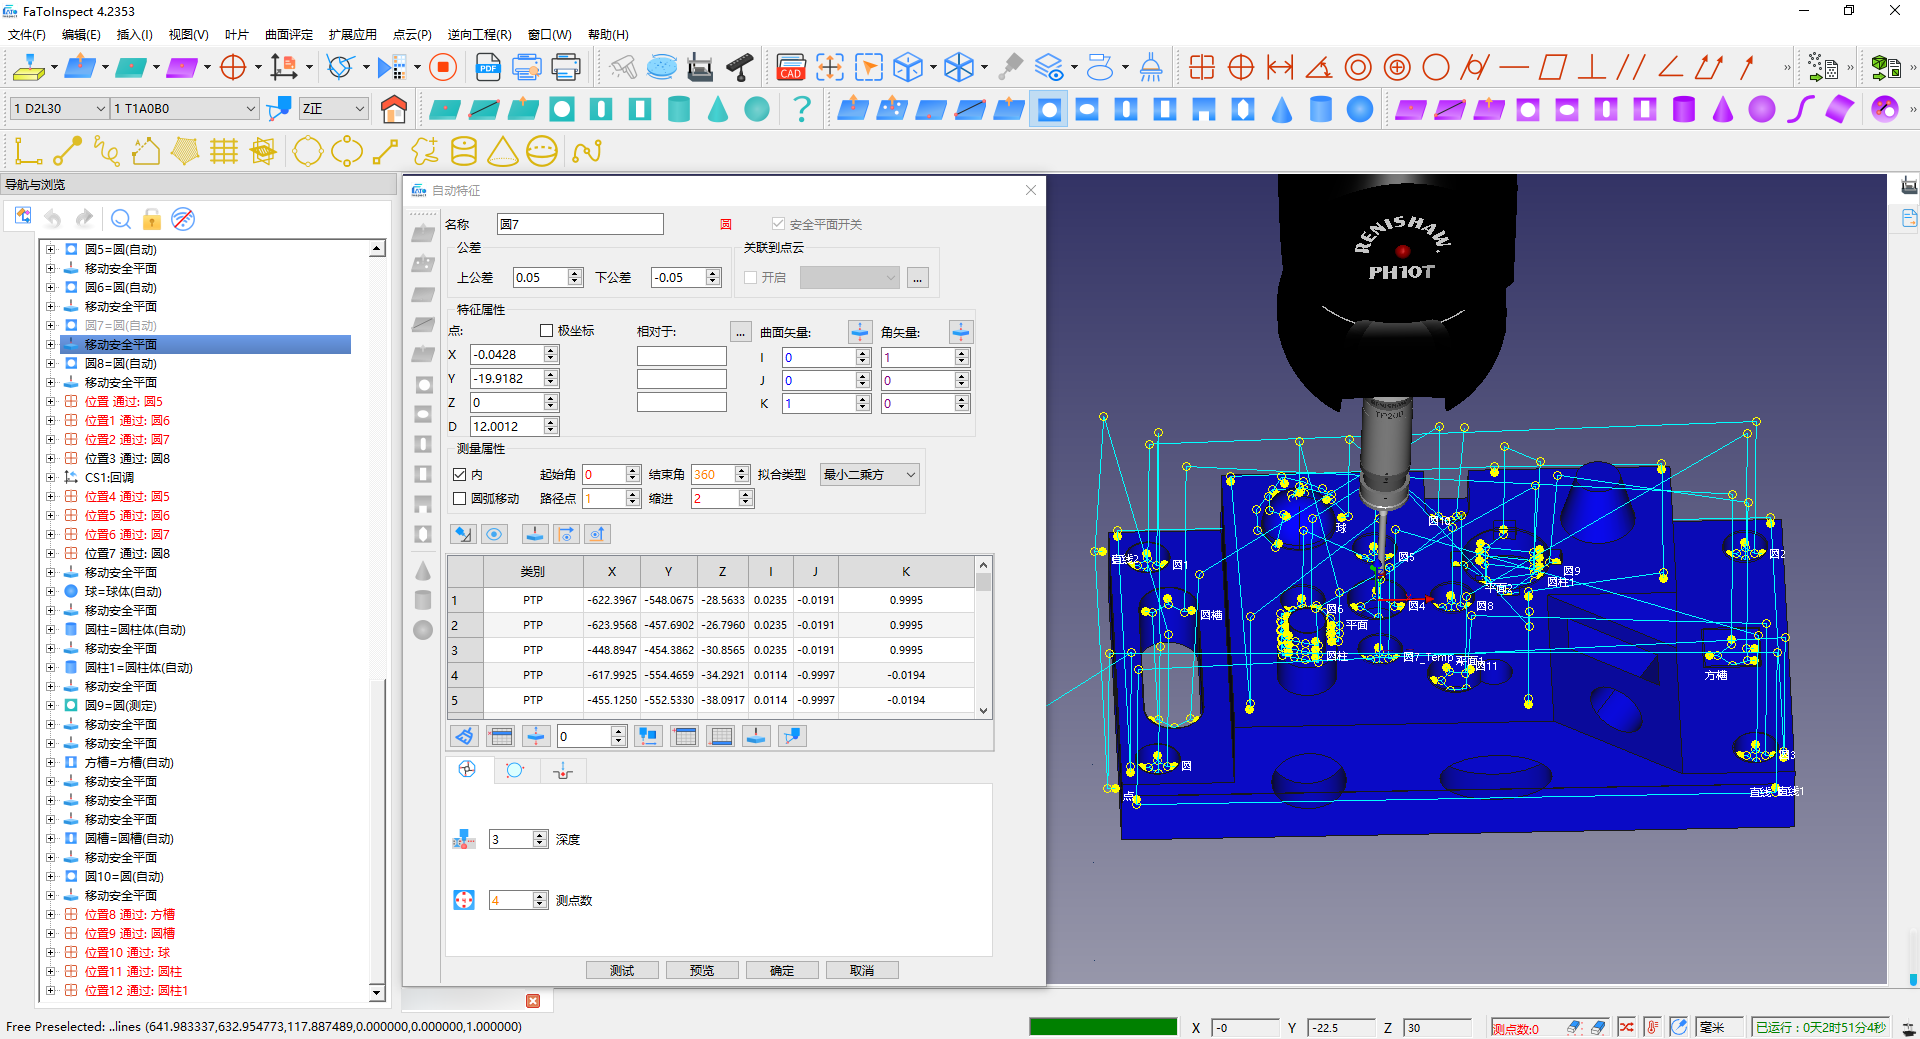The image size is (1920, 1039).
Task: Click the 取消 button
Action: [x=862, y=970]
